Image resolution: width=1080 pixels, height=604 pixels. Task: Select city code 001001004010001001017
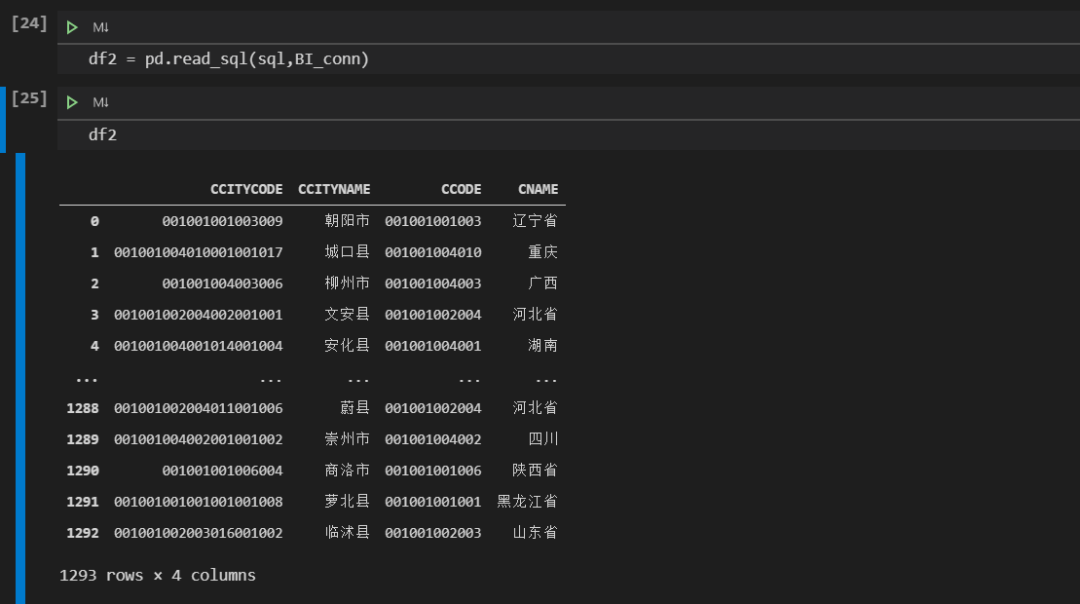(x=198, y=252)
